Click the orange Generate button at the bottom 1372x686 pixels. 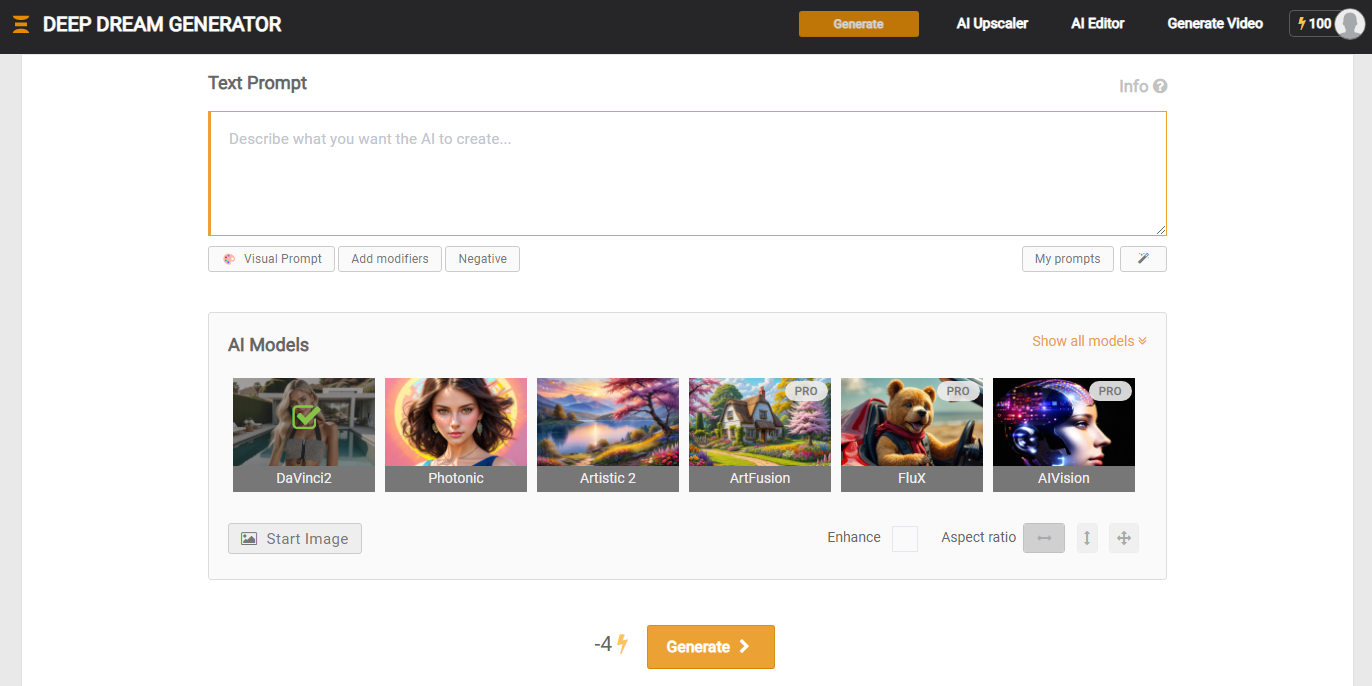click(711, 647)
